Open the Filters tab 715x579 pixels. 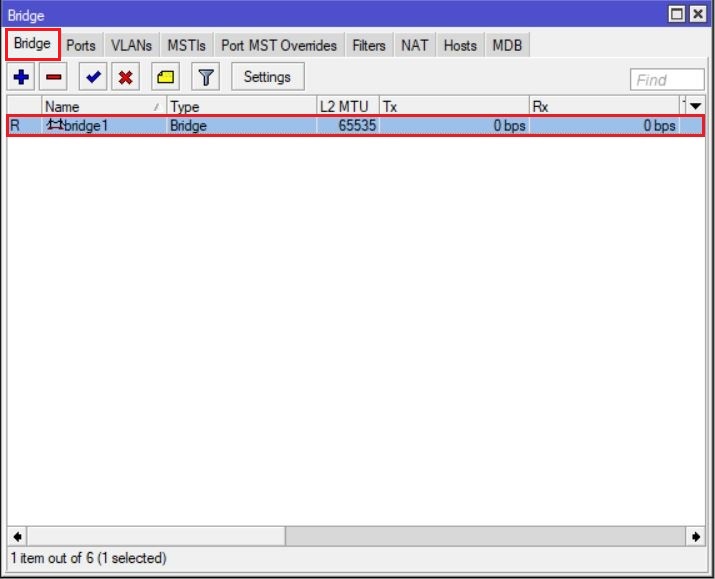point(369,45)
